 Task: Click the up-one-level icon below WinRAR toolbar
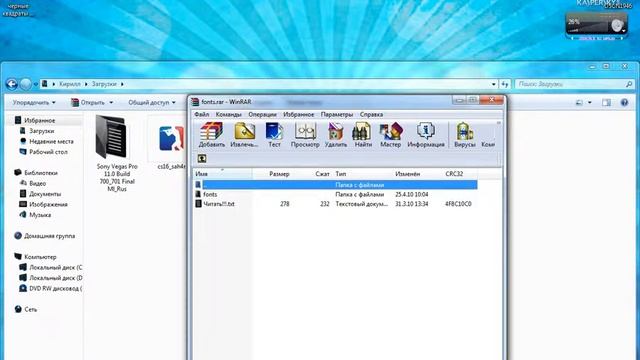coord(202,158)
